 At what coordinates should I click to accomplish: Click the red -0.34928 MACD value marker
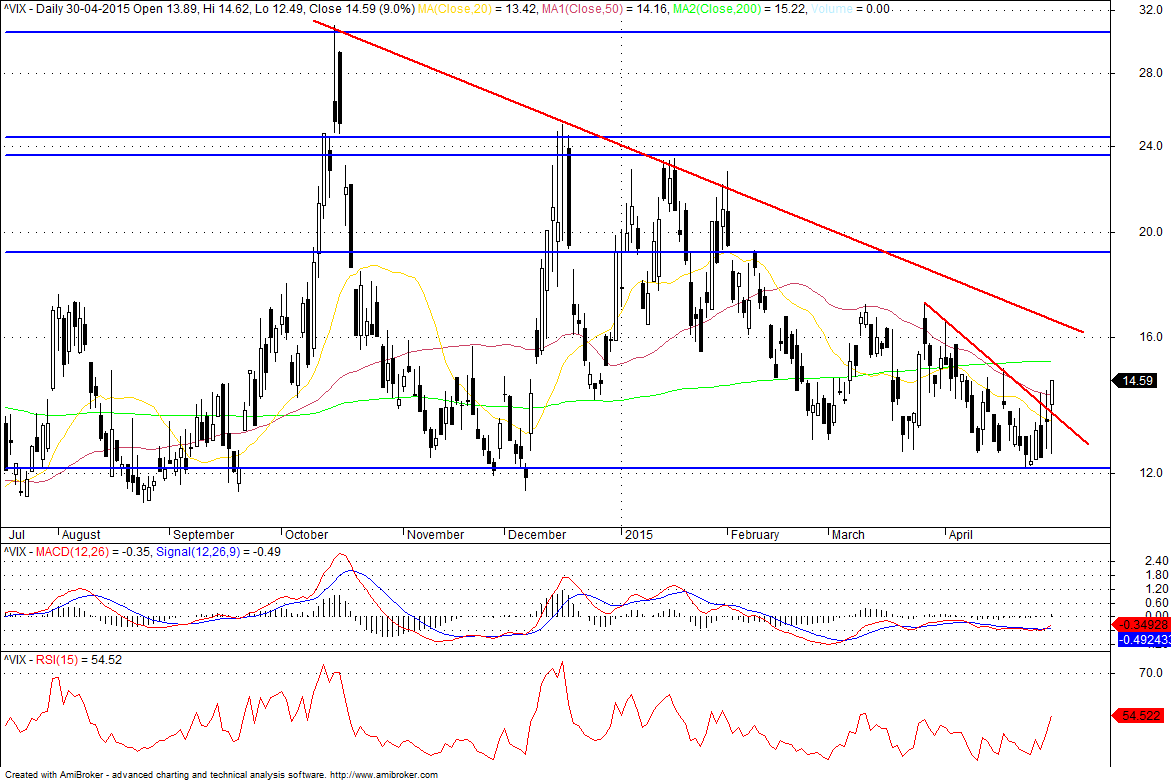click(x=1140, y=624)
